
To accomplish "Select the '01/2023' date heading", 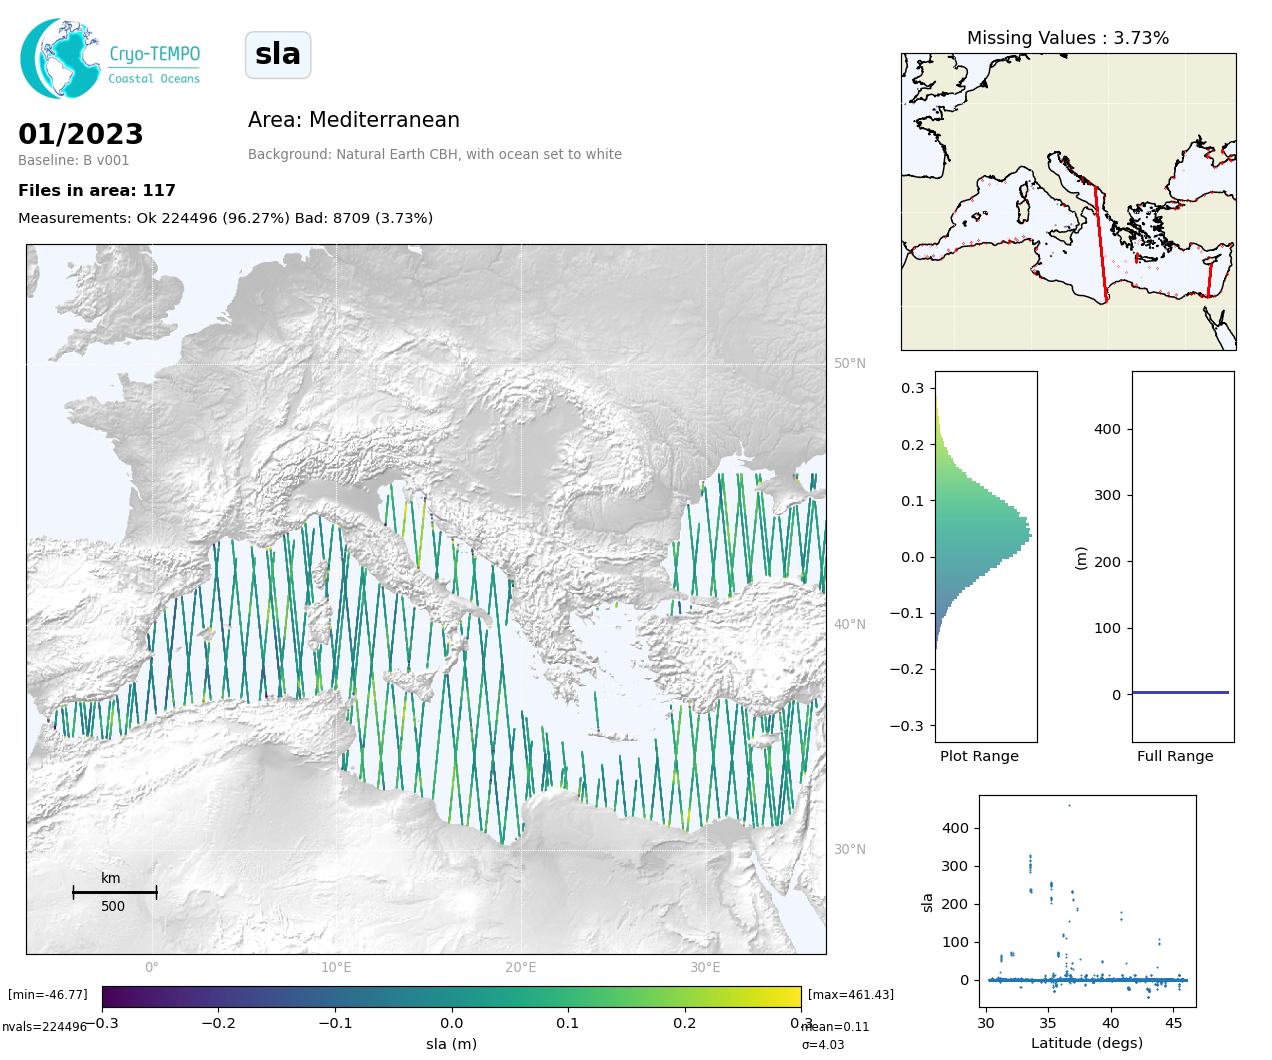I will (81, 134).
